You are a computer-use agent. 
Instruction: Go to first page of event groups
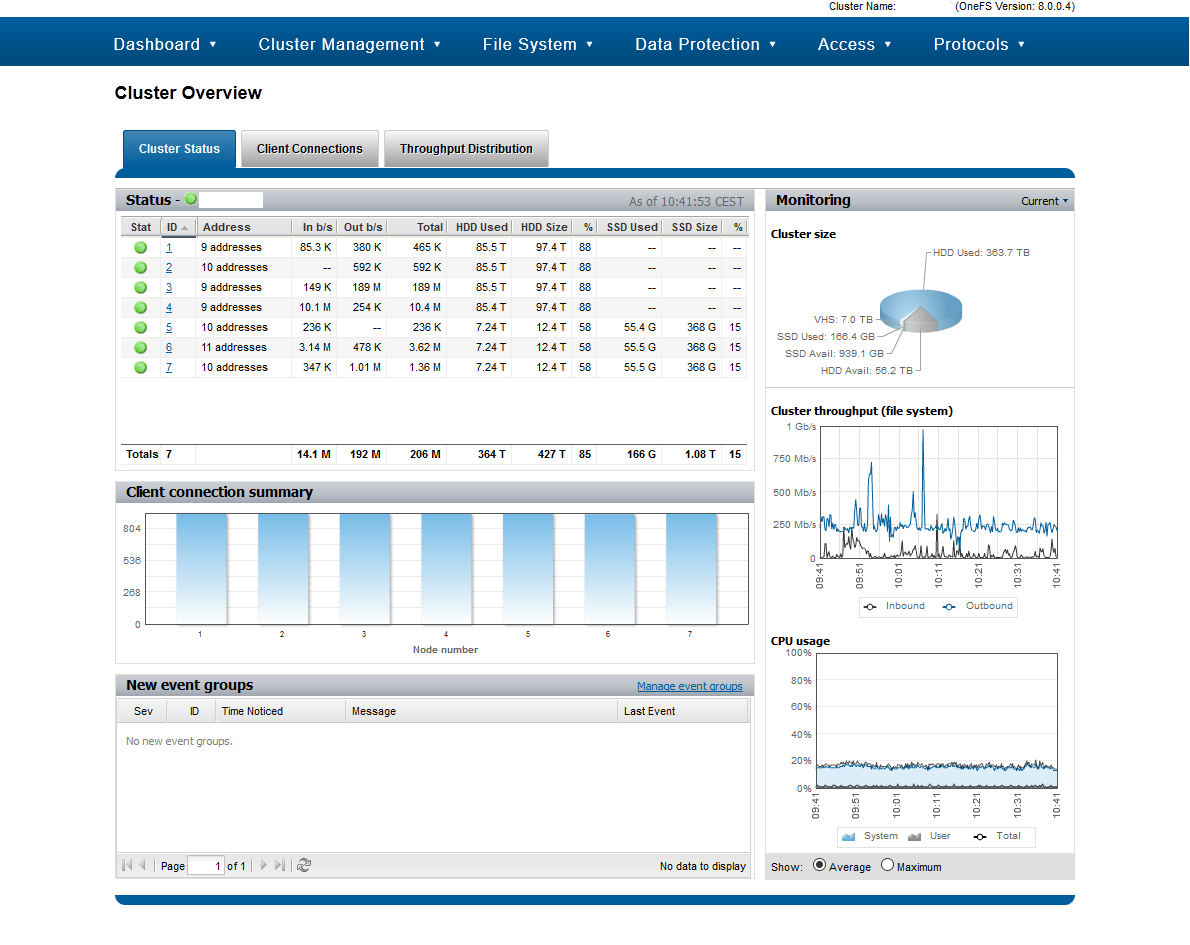coord(127,865)
